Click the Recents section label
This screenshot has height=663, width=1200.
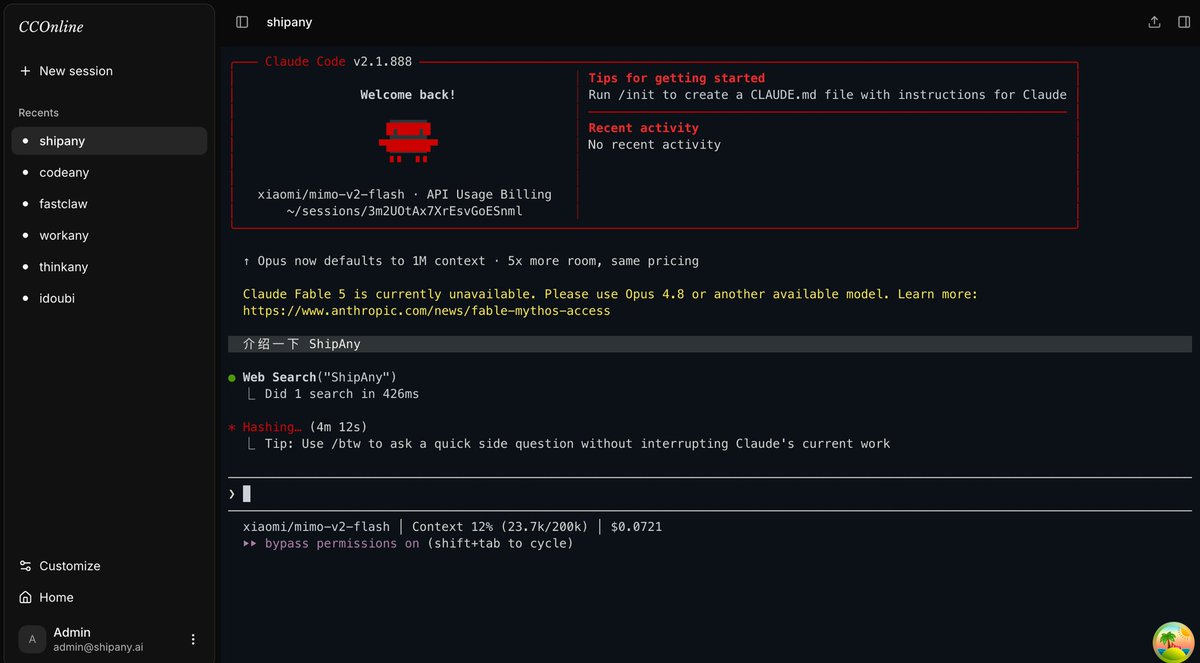tap(38, 113)
